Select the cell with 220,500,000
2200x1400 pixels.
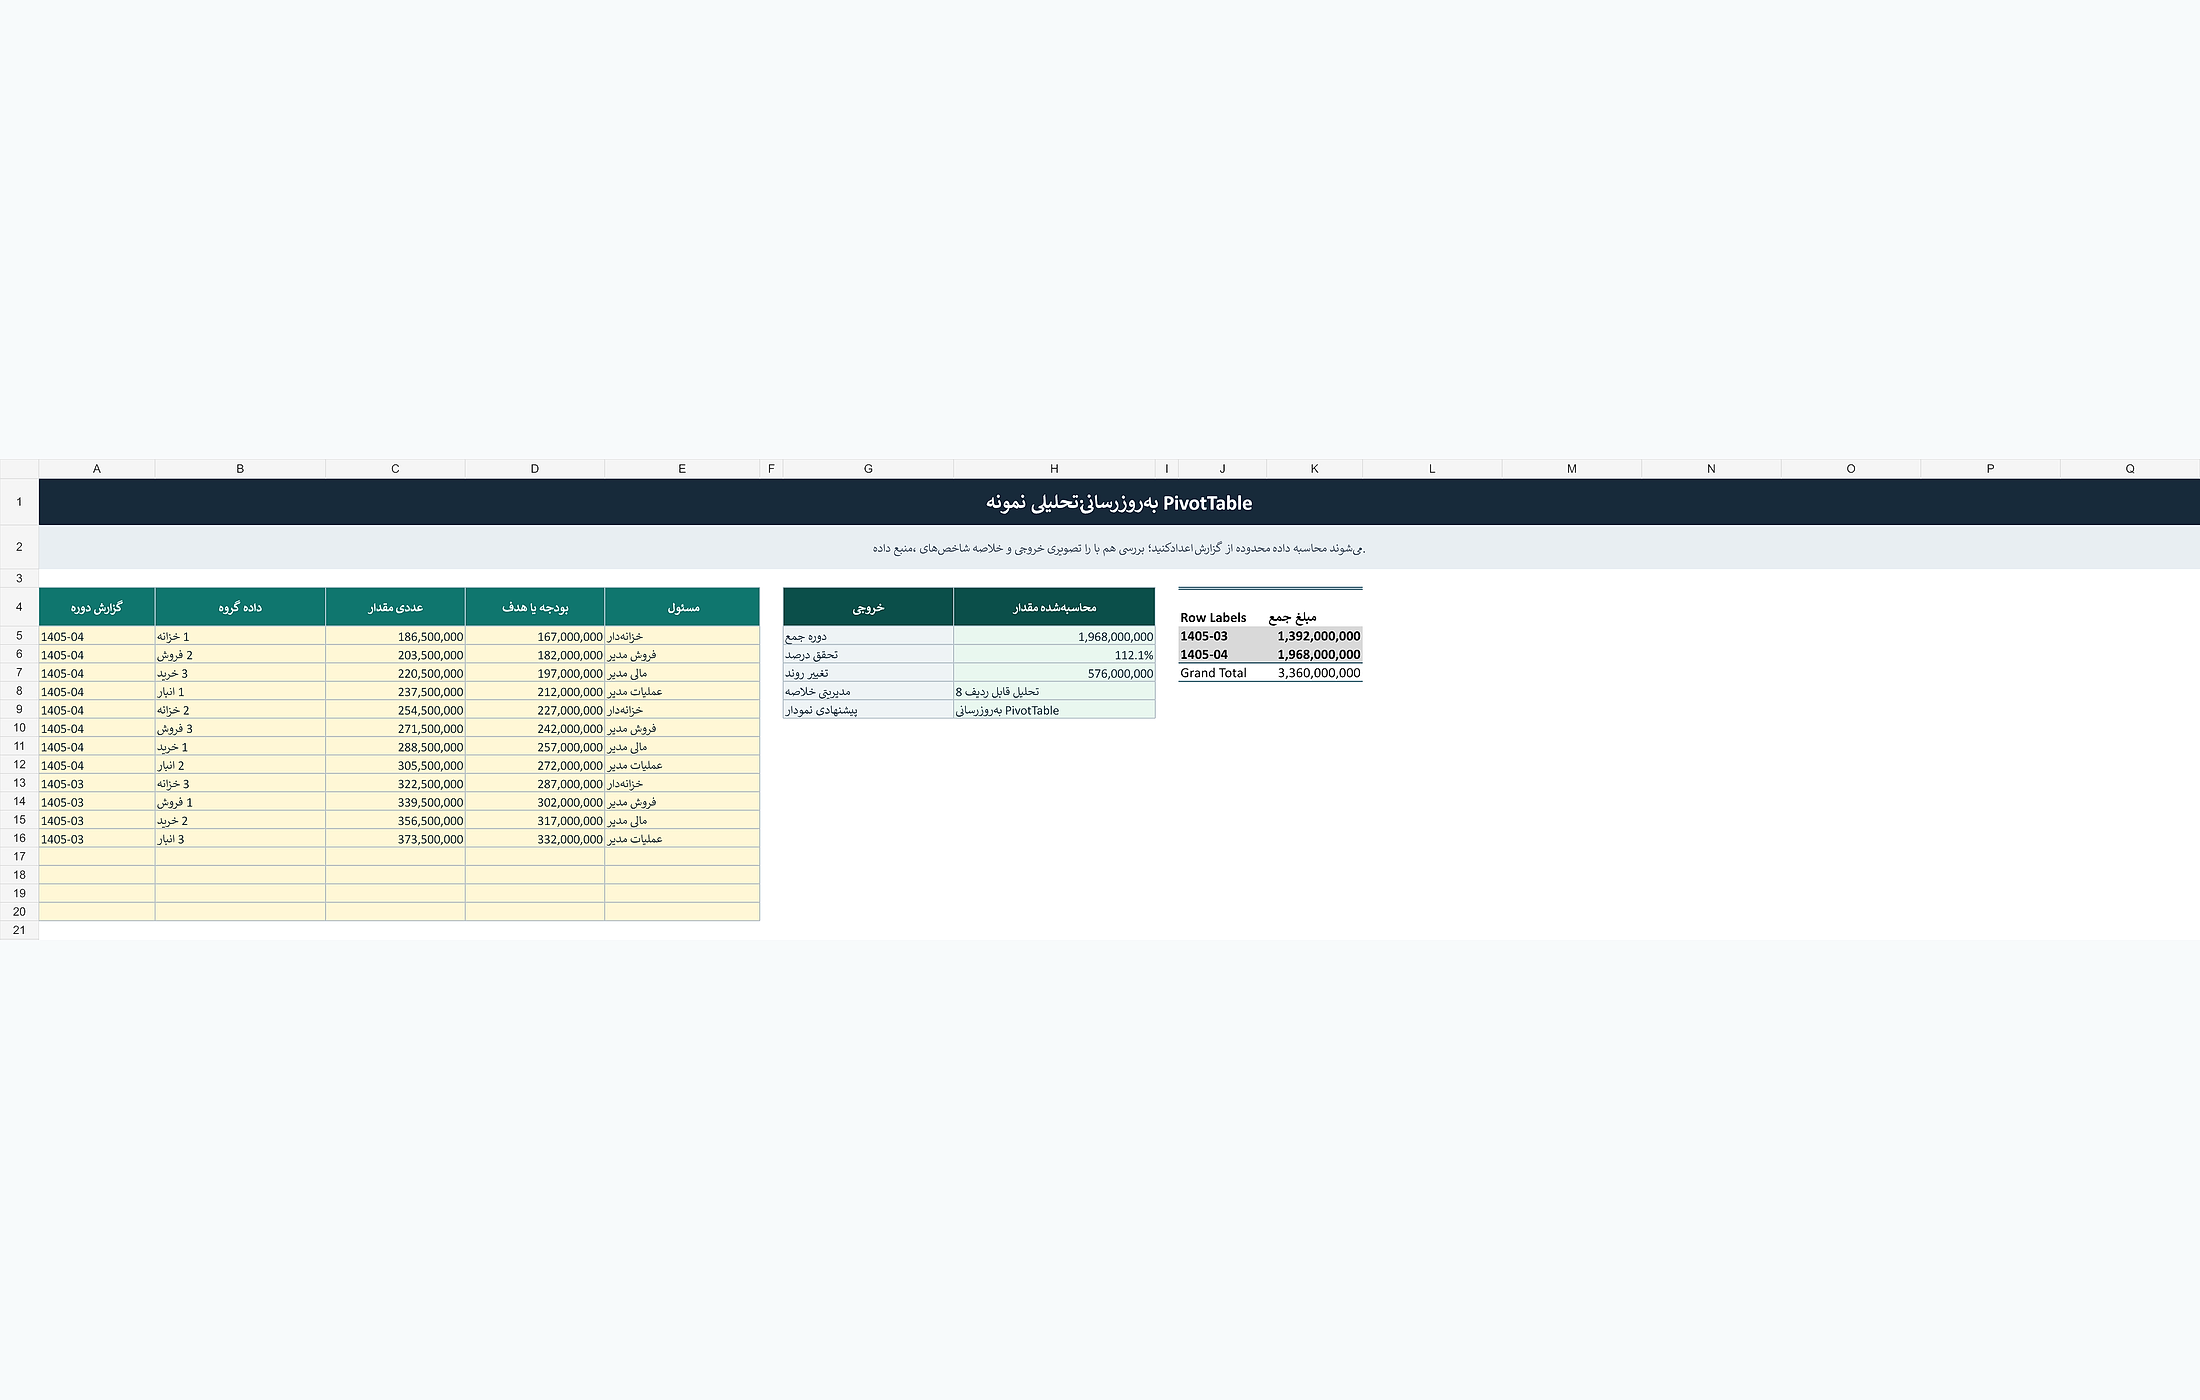click(x=395, y=673)
